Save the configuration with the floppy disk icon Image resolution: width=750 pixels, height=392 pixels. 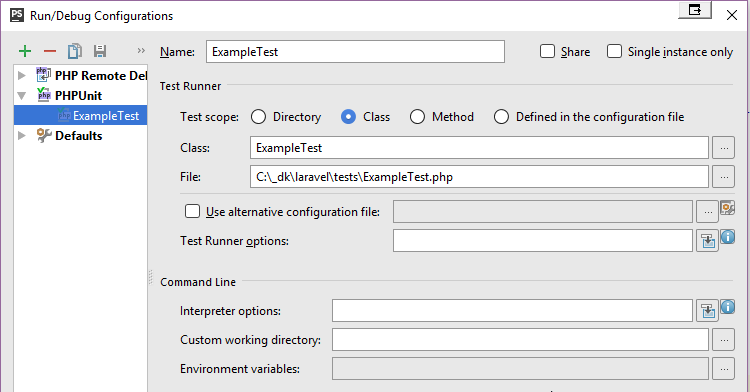tap(99, 51)
